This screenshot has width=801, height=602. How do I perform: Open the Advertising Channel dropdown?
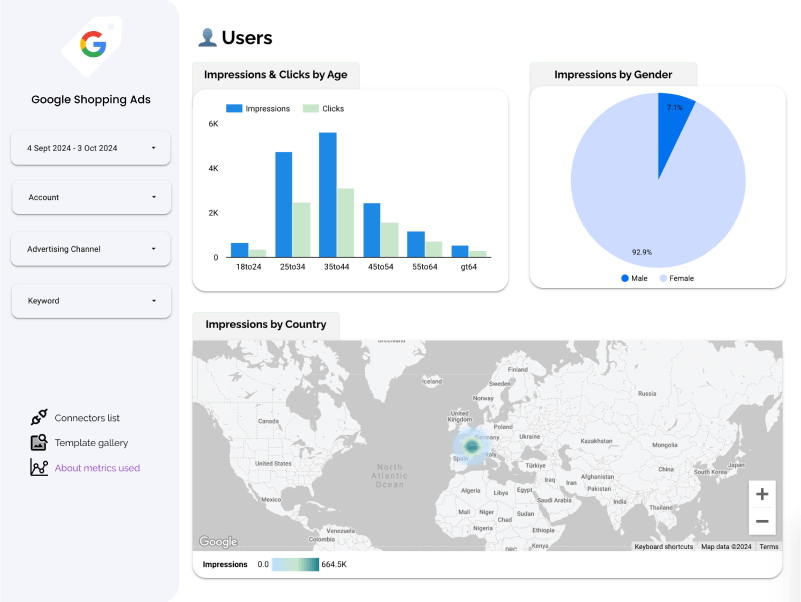coord(91,249)
